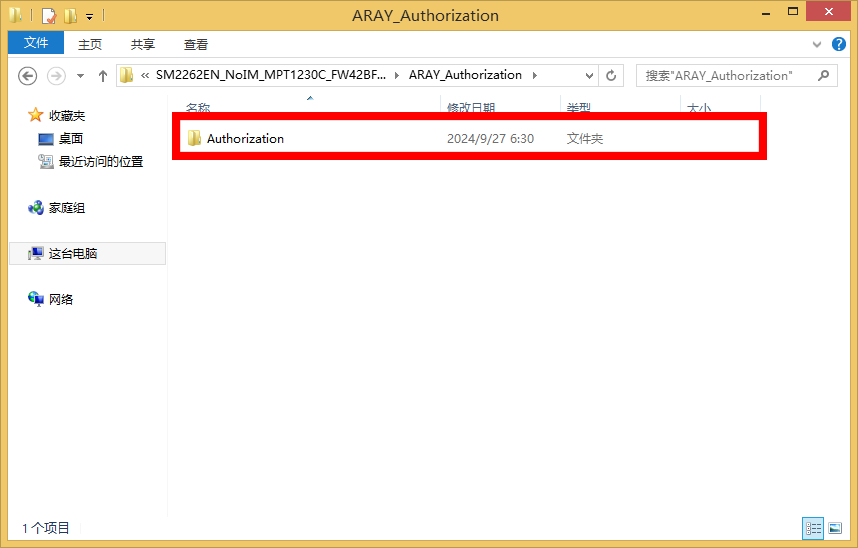Open the 共享 ribbon tab
This screenshot has width=858, height=548.
(x=143, y=44)
